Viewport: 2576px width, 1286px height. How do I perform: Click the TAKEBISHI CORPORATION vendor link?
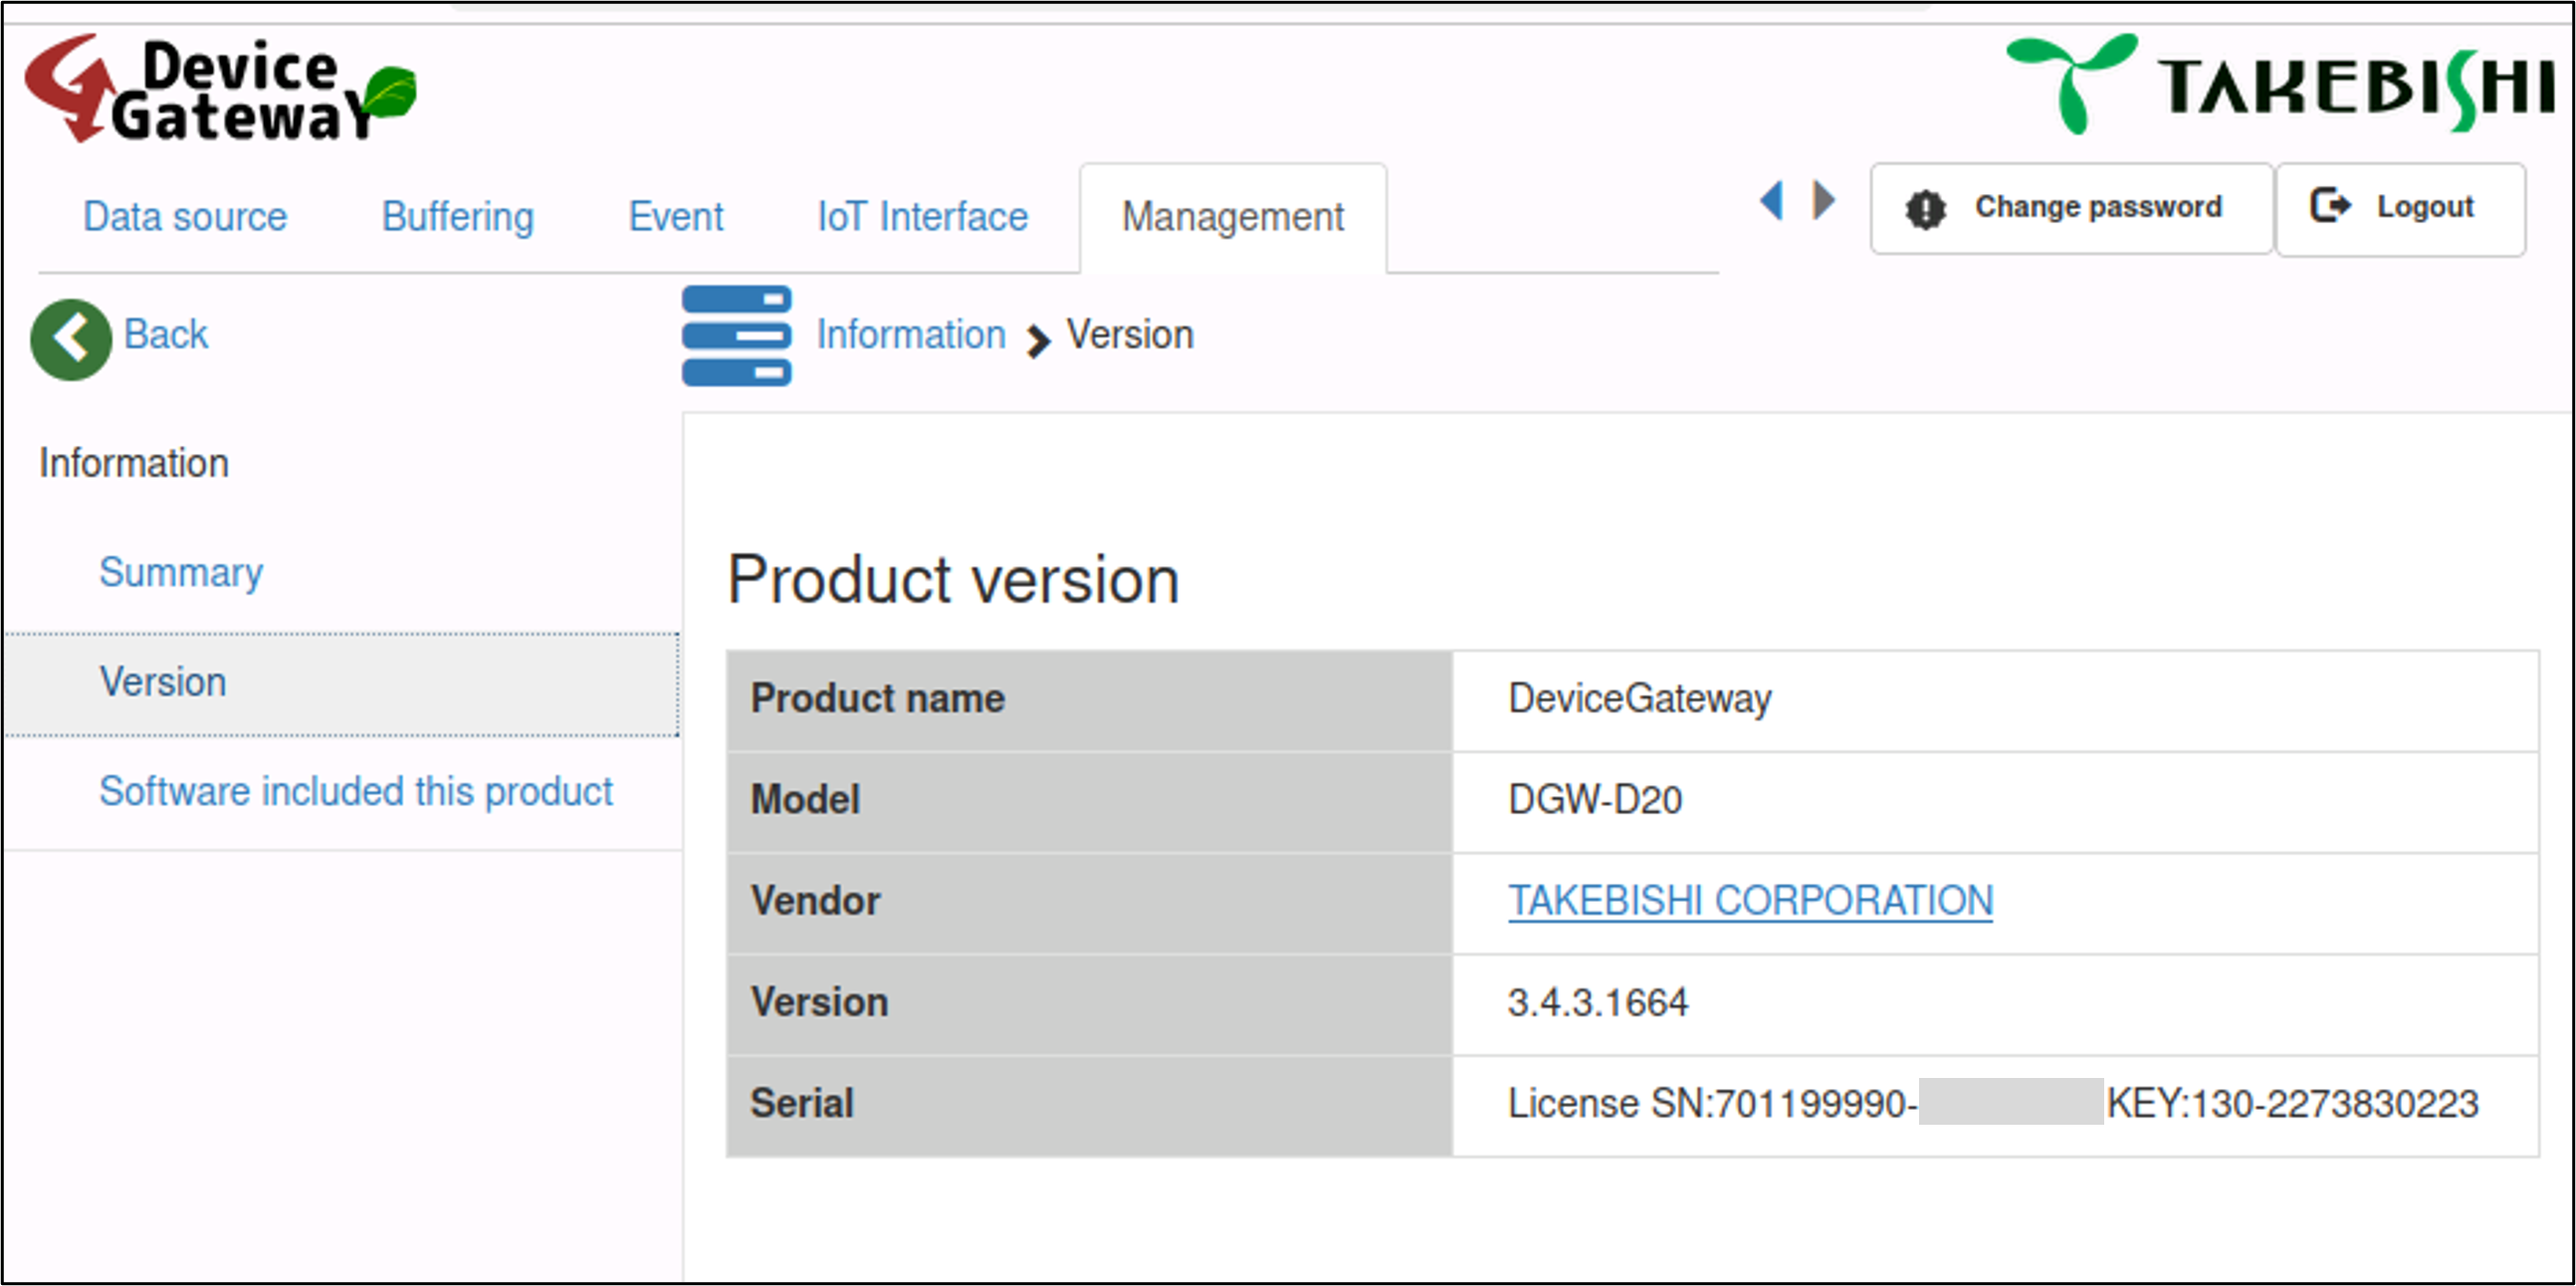tap(1750, 901)
